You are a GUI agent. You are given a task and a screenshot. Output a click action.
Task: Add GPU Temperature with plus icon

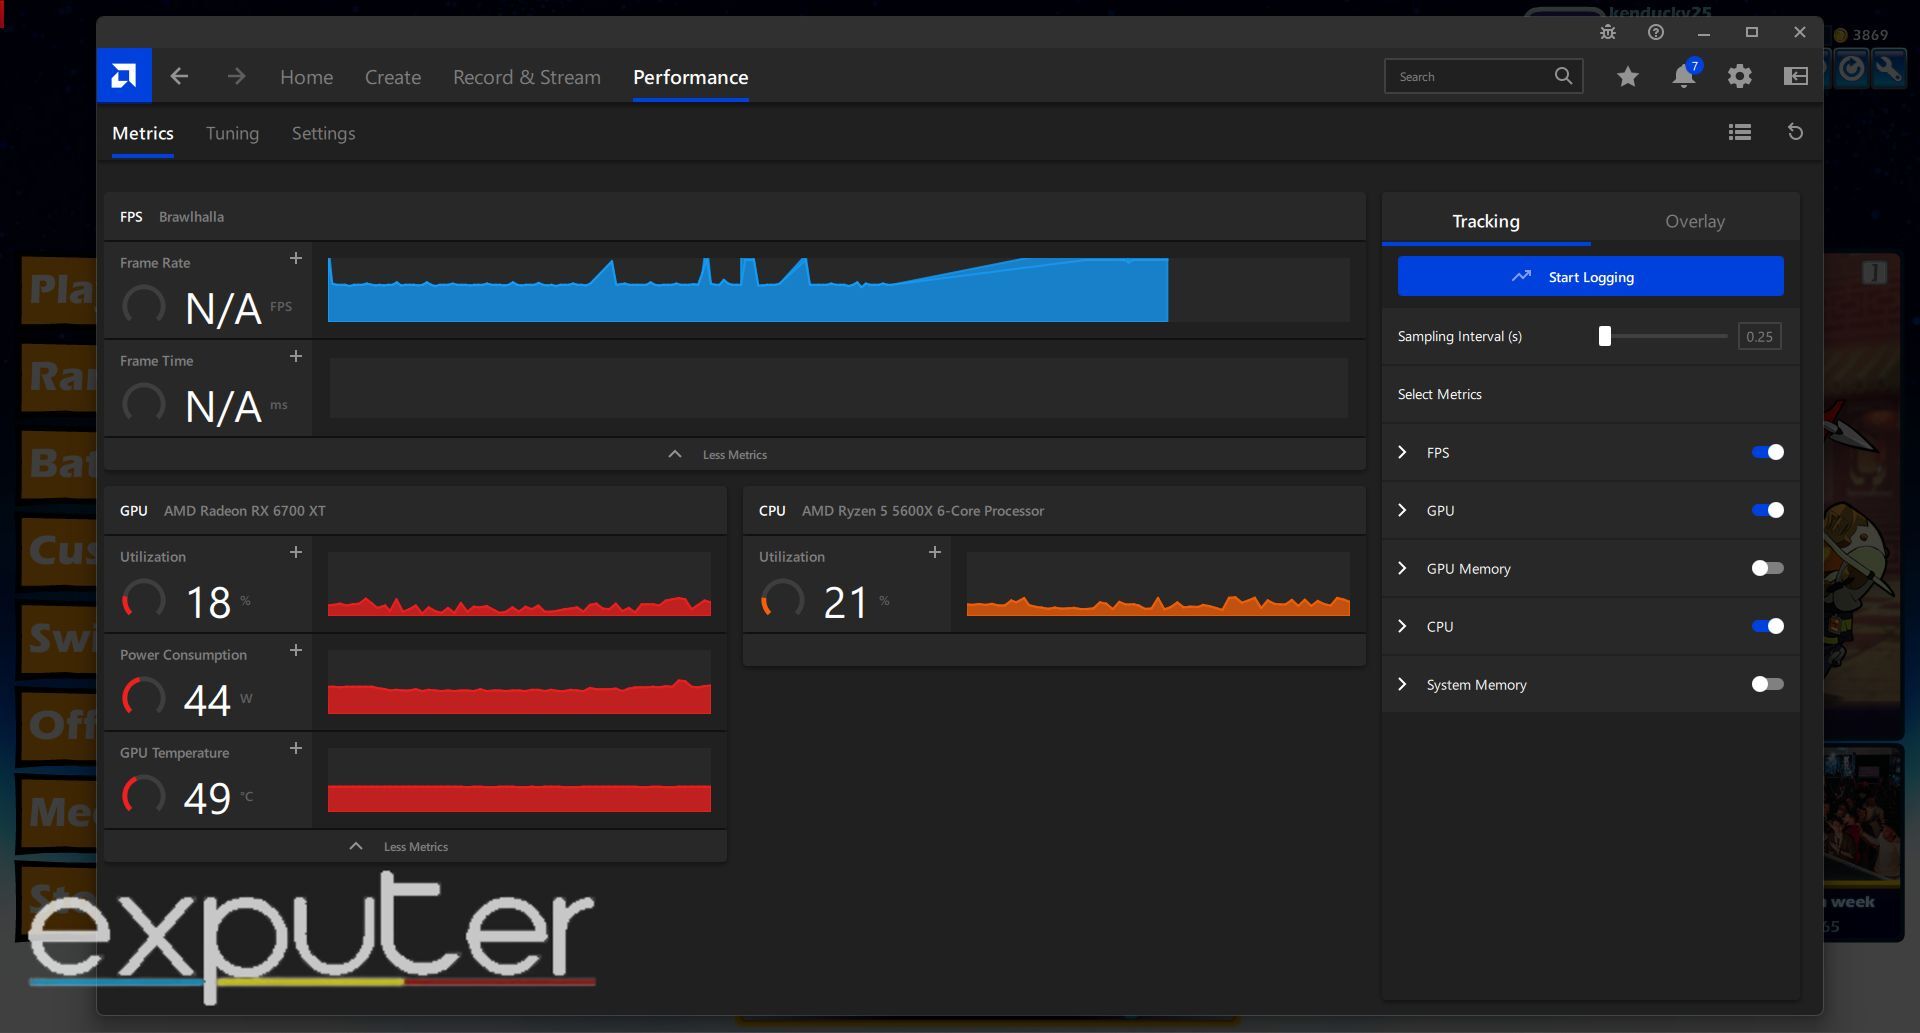tap(296, 748)
